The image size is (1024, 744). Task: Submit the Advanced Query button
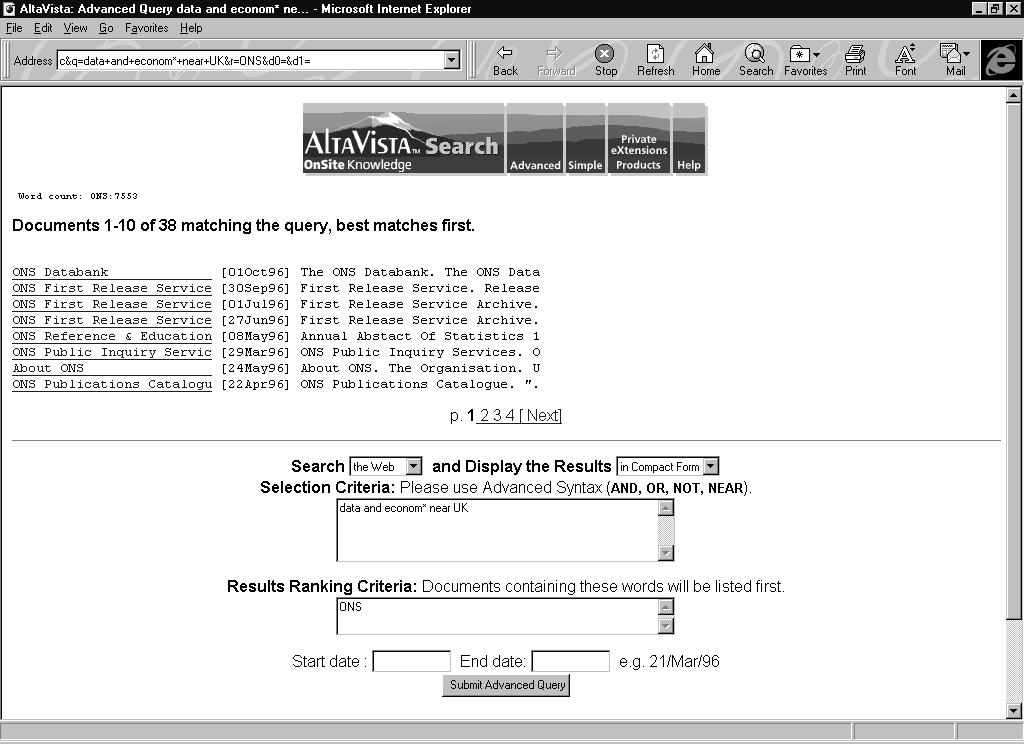(506, 685)
